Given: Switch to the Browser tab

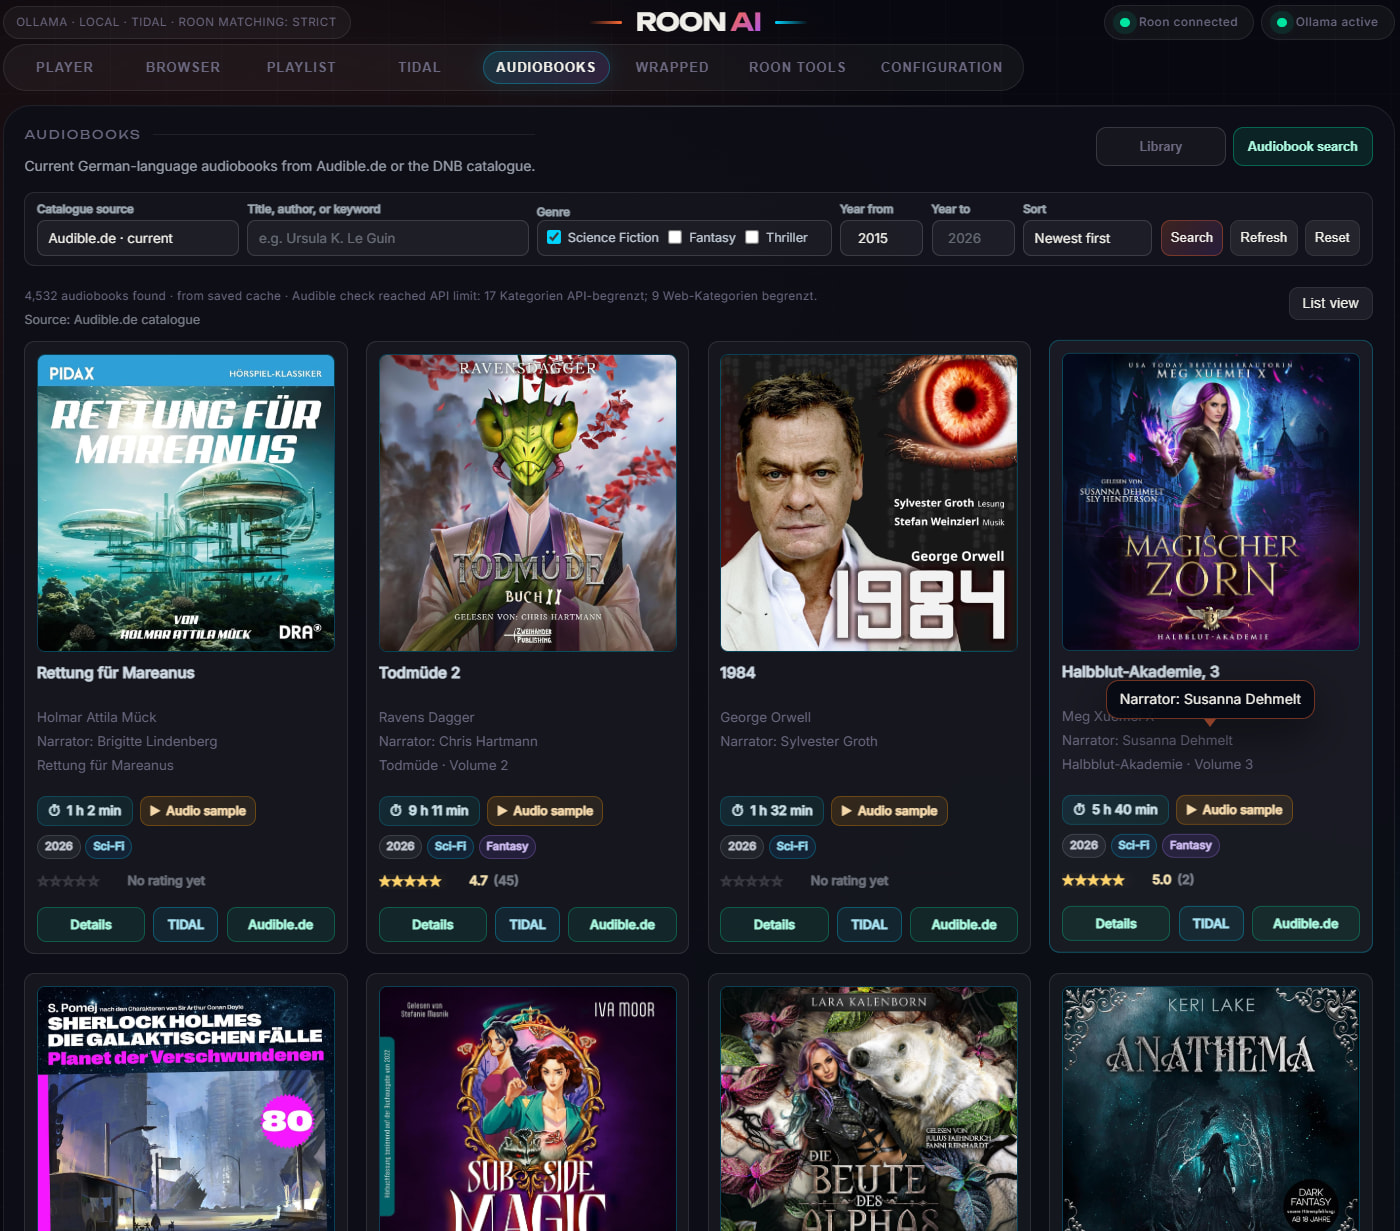Looking at the screenshot, I should click(183, 67).
